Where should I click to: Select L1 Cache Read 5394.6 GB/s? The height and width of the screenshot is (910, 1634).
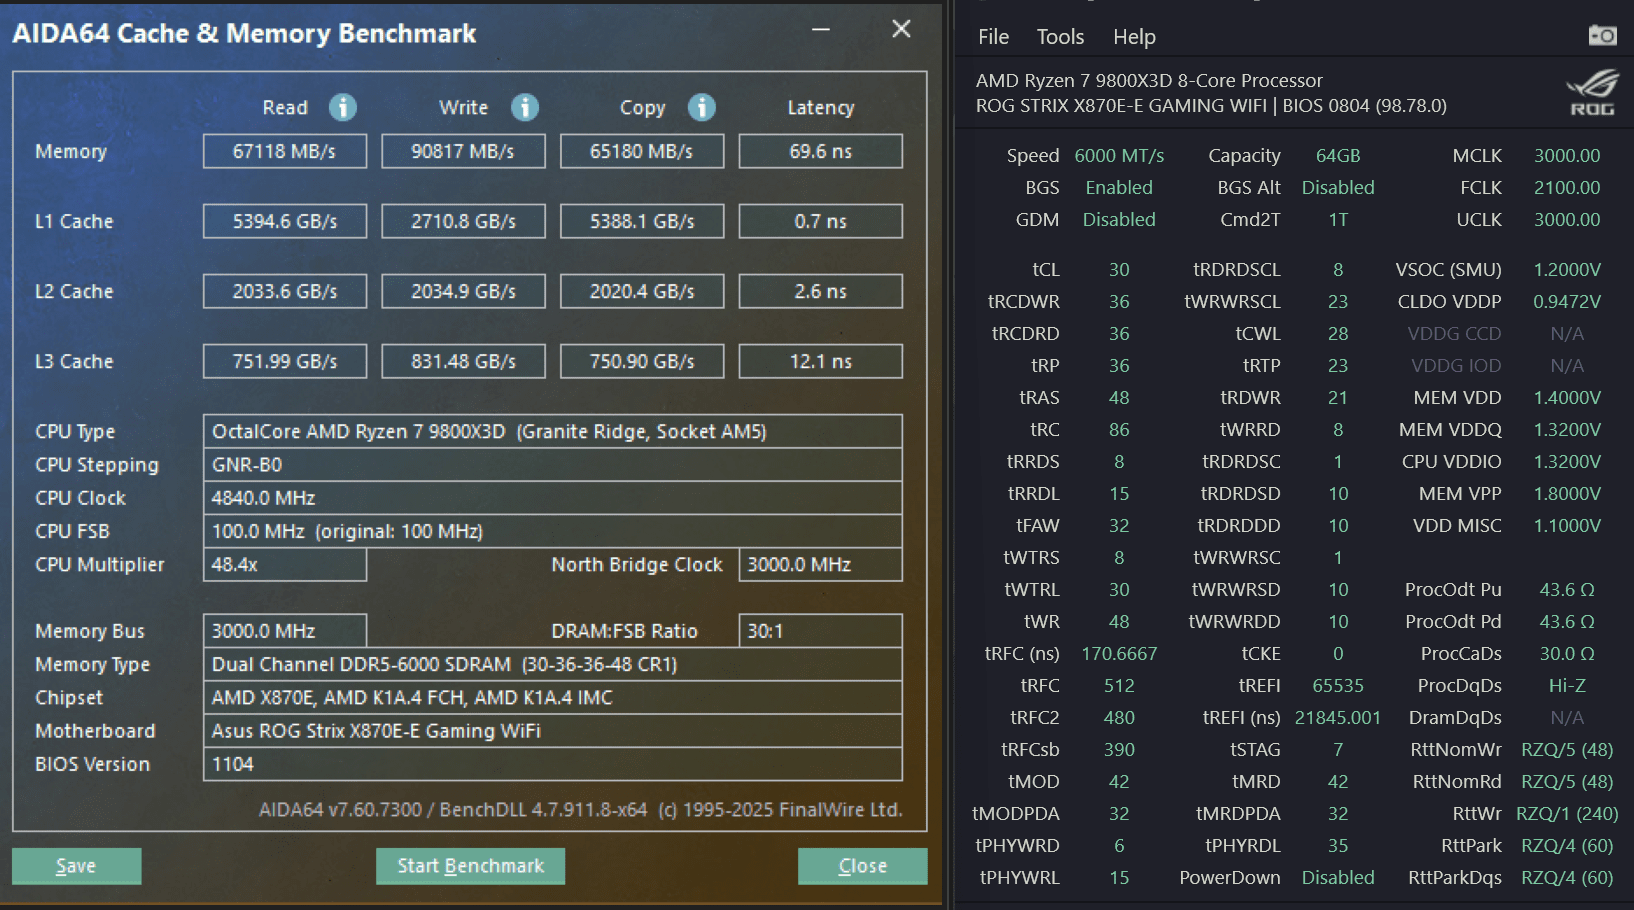[x=285, y=221]
